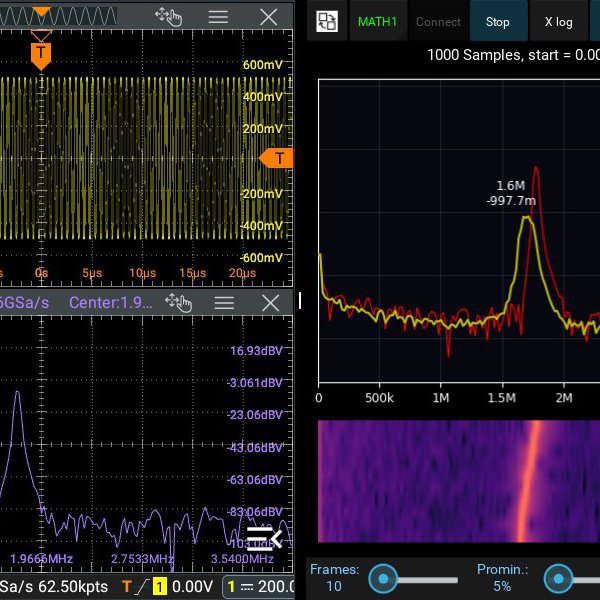Open hamburger menu of FFT window

click(224, 303)
